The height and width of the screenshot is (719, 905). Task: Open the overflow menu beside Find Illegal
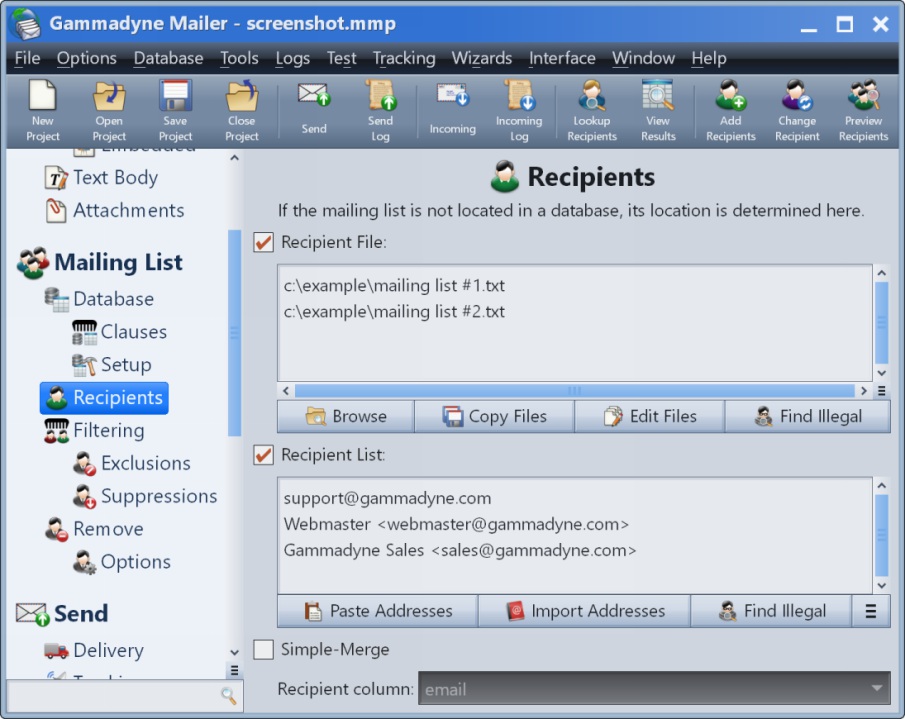(x=871, y=611)
